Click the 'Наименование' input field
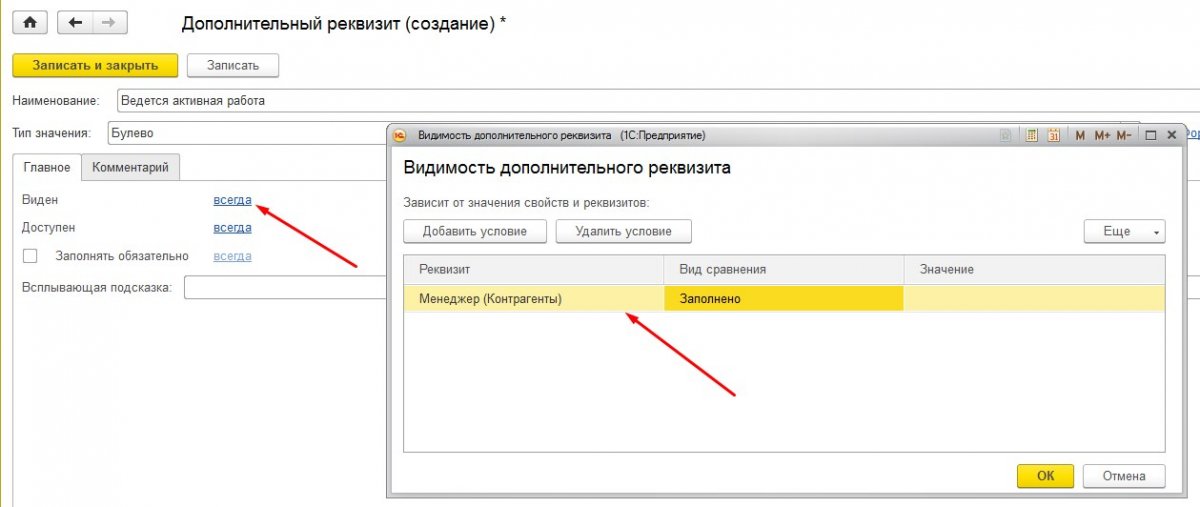Viewport: 1200px width, 507px height. (657, 100)
